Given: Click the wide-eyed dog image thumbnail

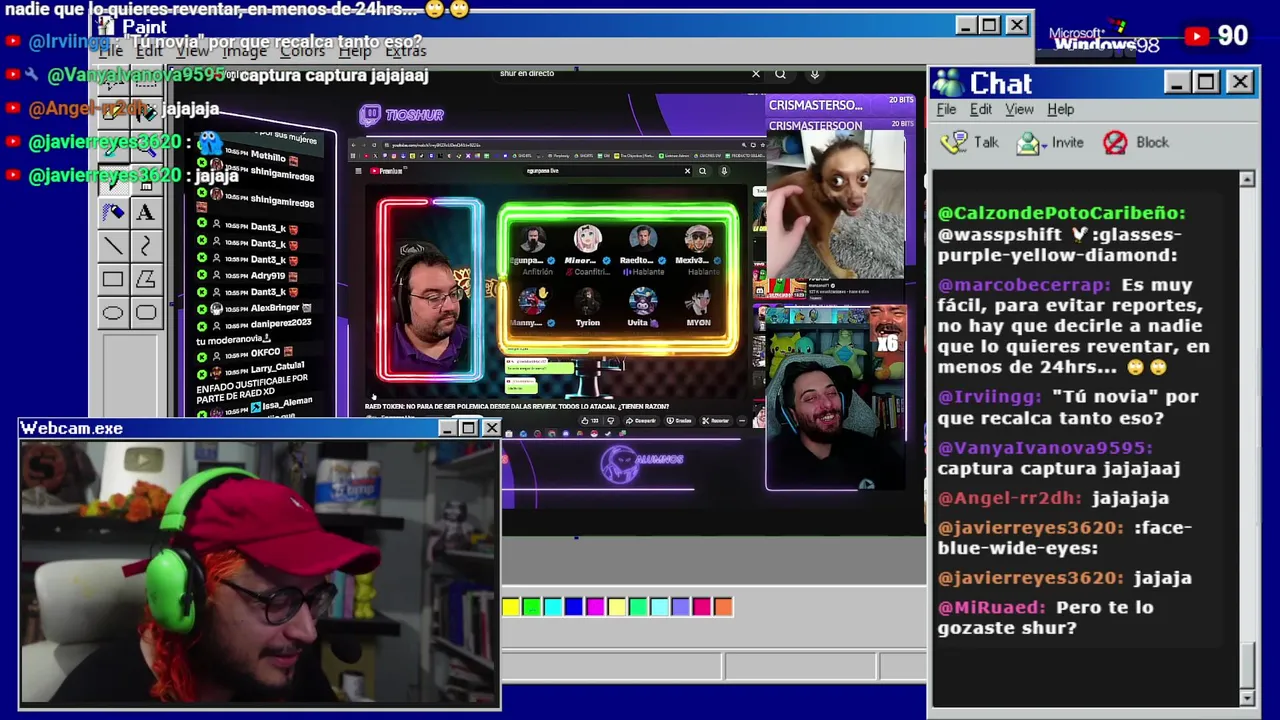Looking at the screenshot, I should pyautogui.click(x=836, y=204).
